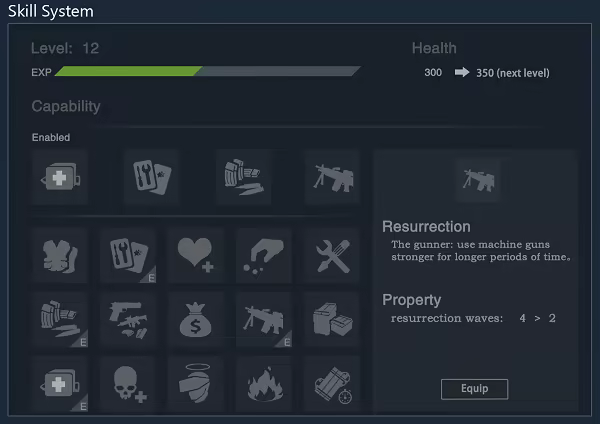Screen dimensions: 600x424
Task: Choose the crate with stopwatch skill
Action: pos(332,384)
